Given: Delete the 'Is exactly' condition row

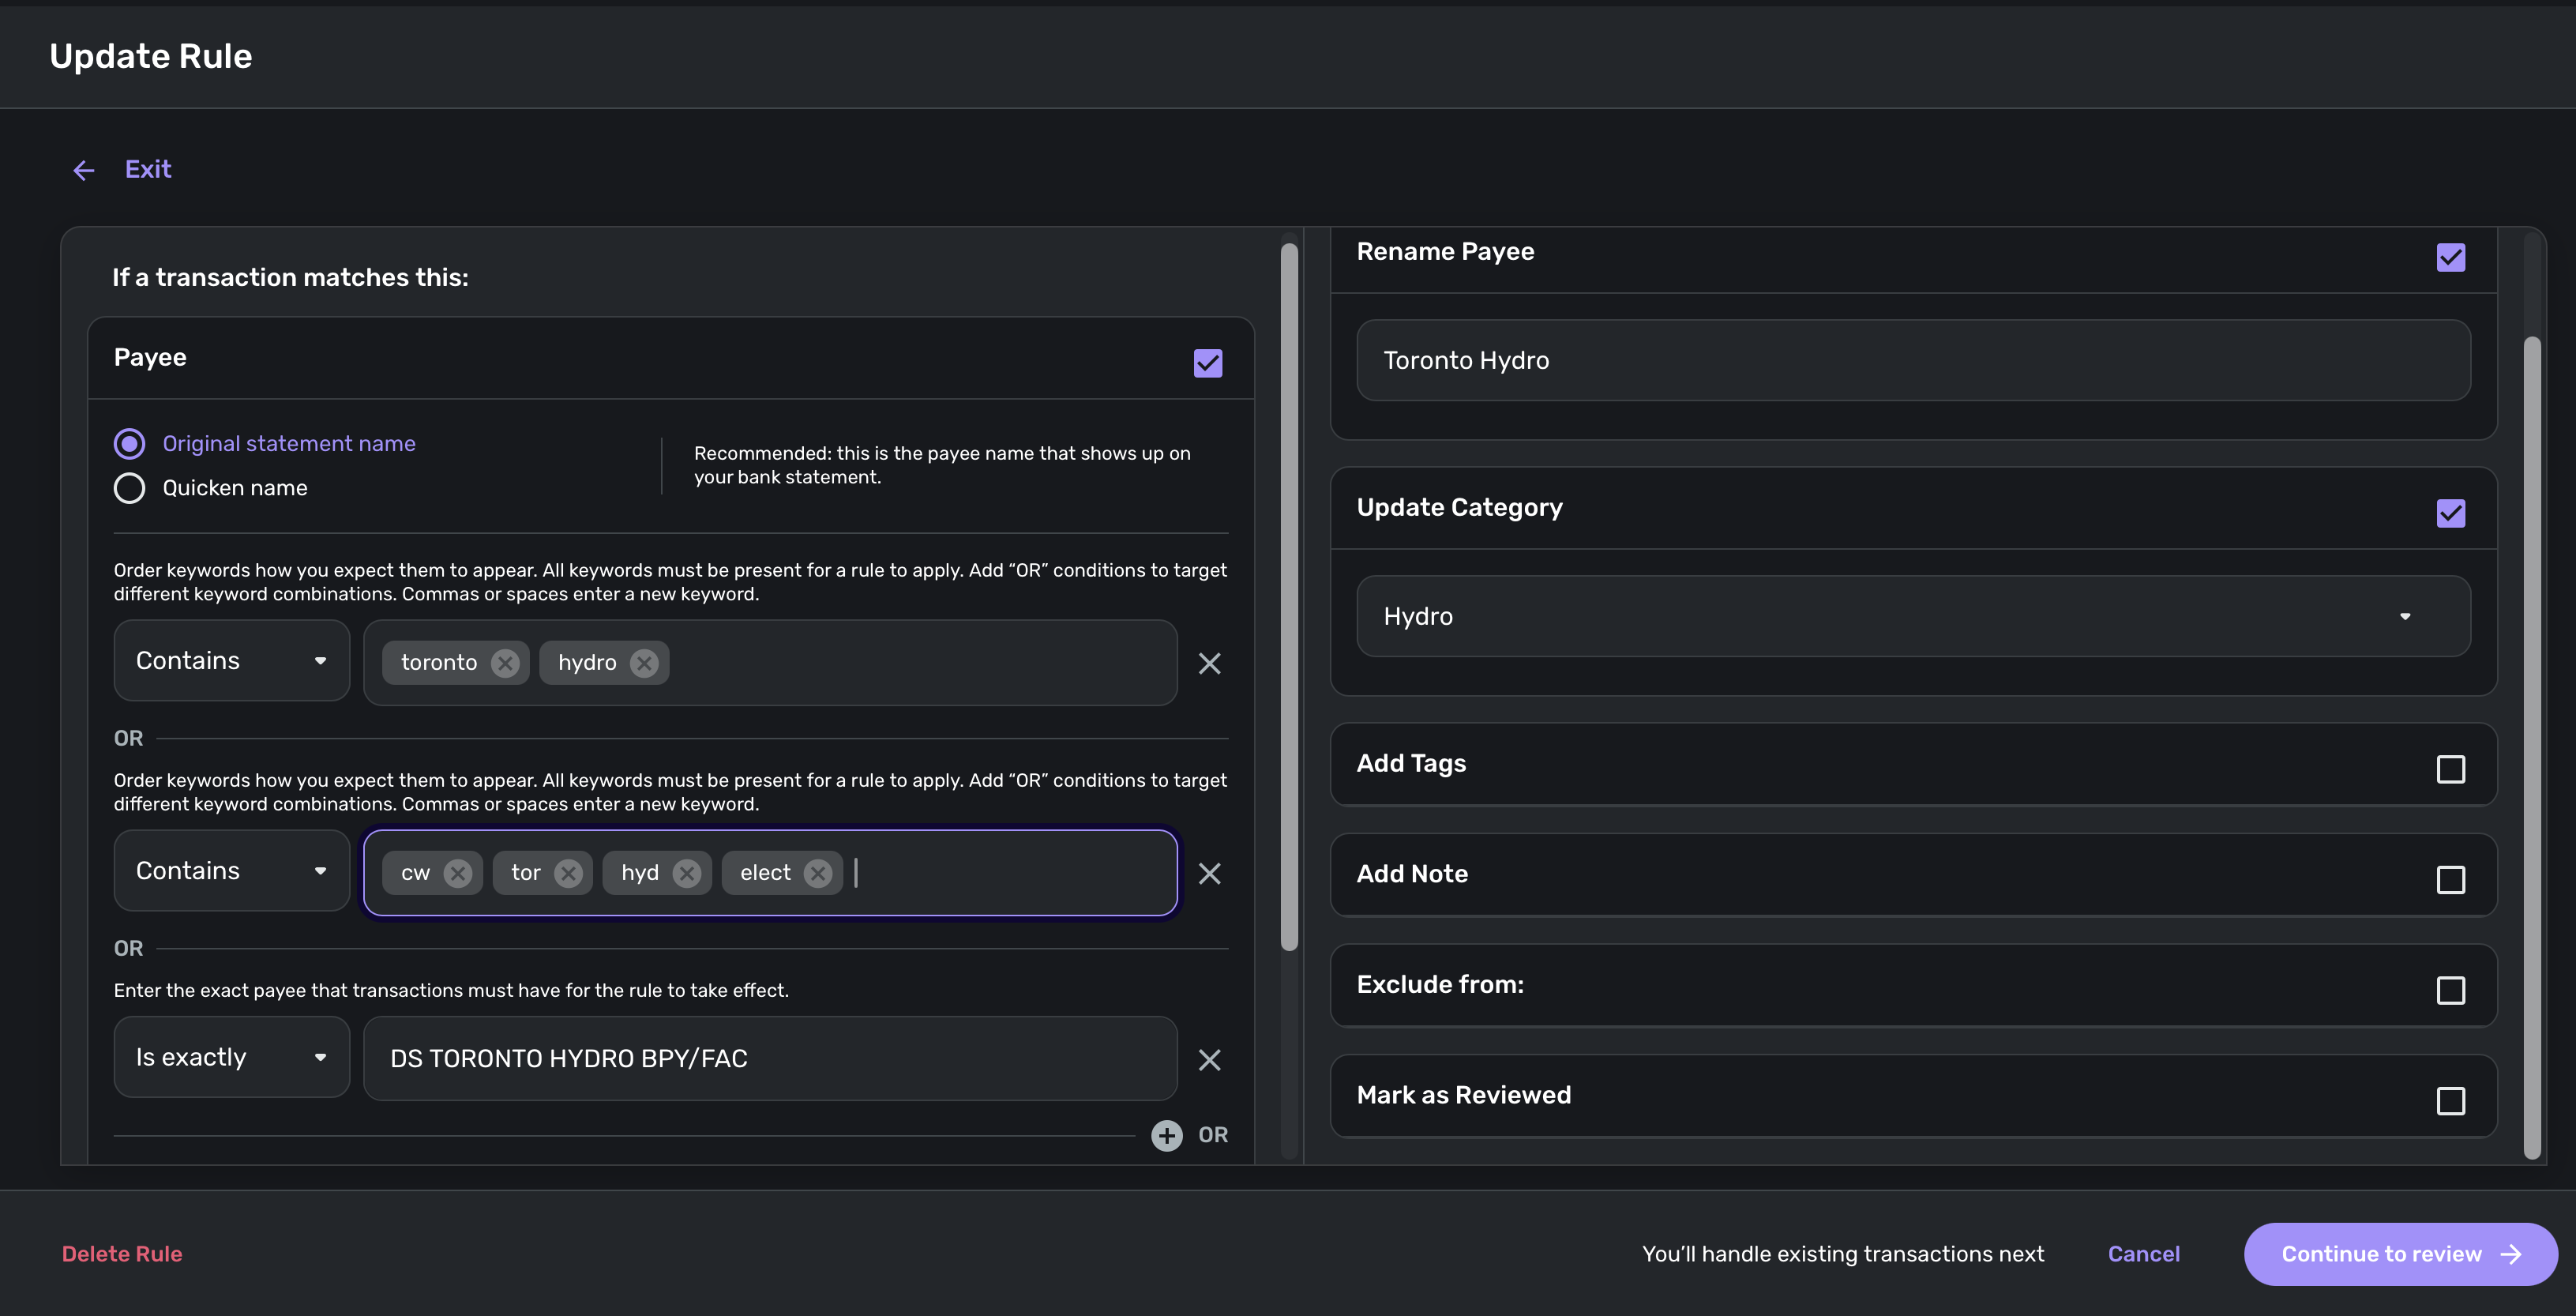Looking at the screenshot, I should point(1209,1059).
